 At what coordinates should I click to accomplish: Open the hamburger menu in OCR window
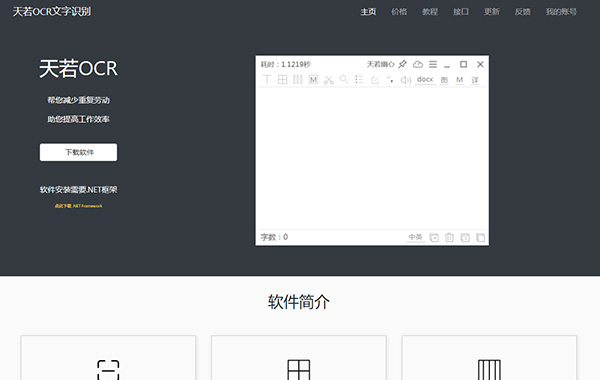click(x=433, y=64)
